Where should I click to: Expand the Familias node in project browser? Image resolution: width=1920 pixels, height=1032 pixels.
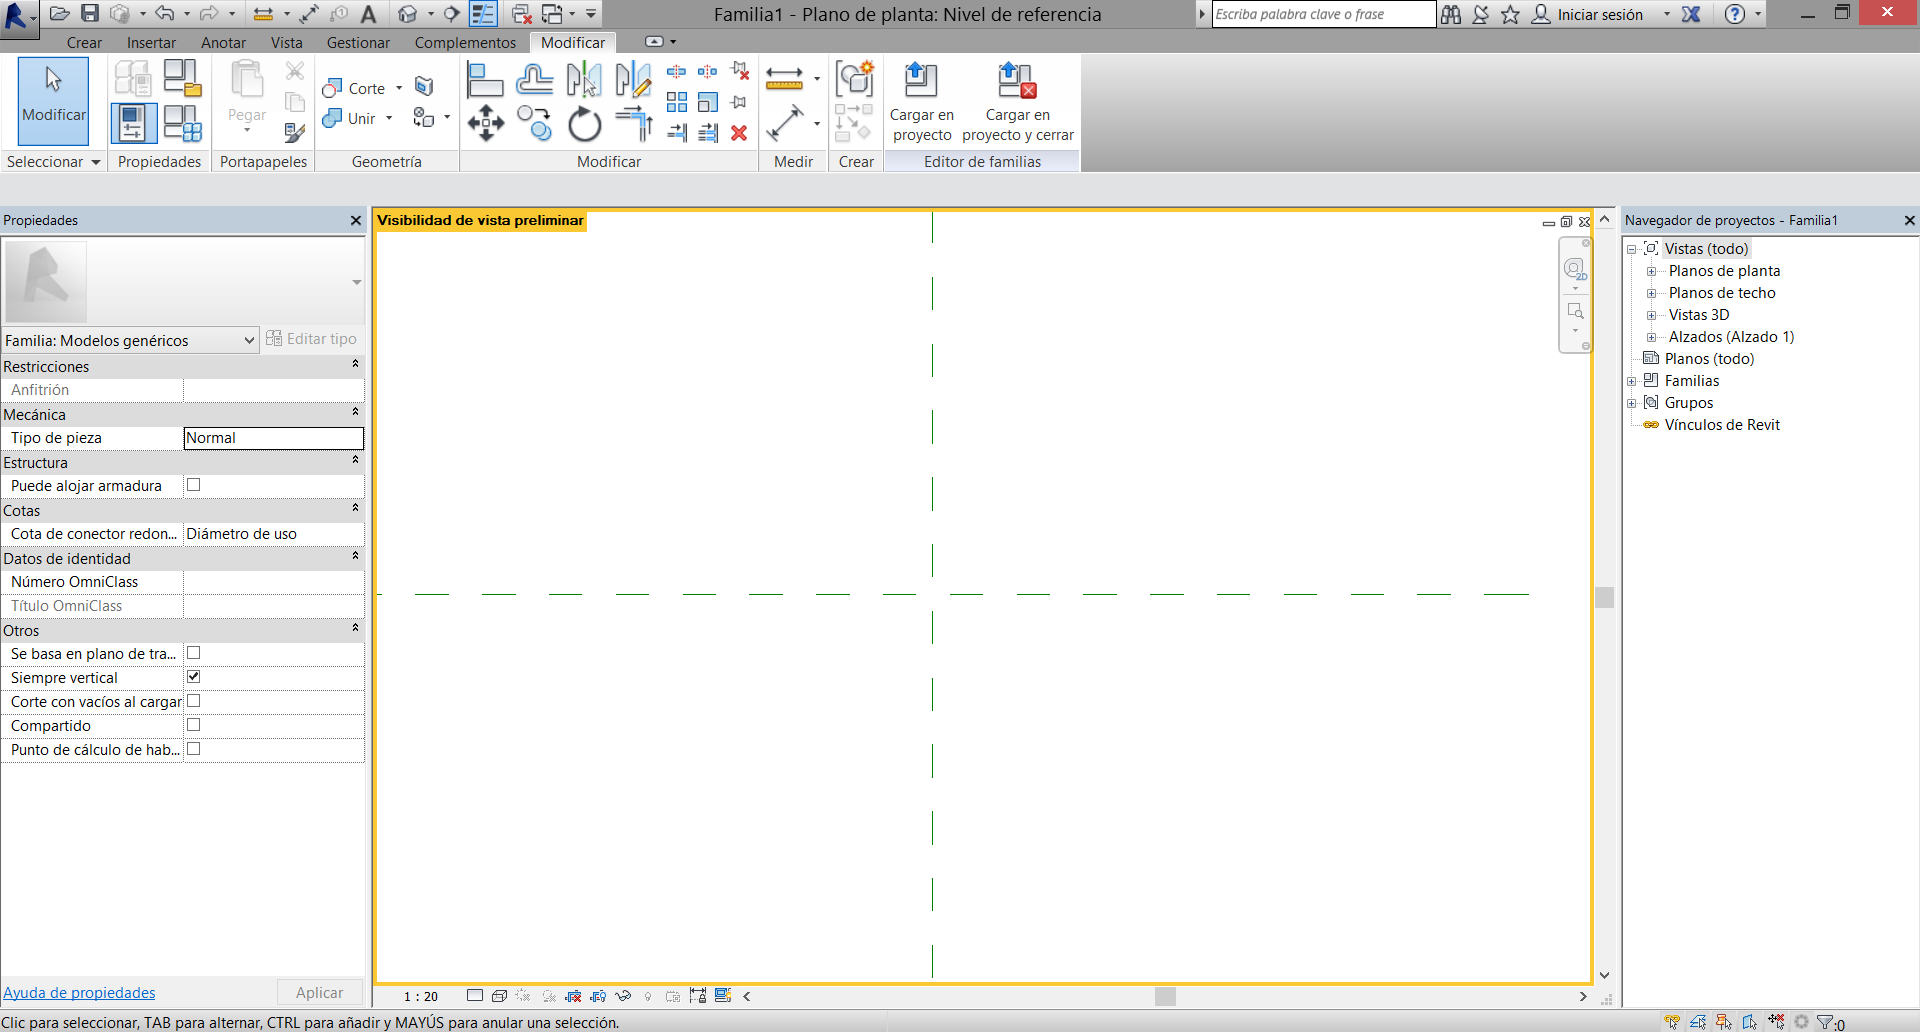click(x=1634, y=380)
